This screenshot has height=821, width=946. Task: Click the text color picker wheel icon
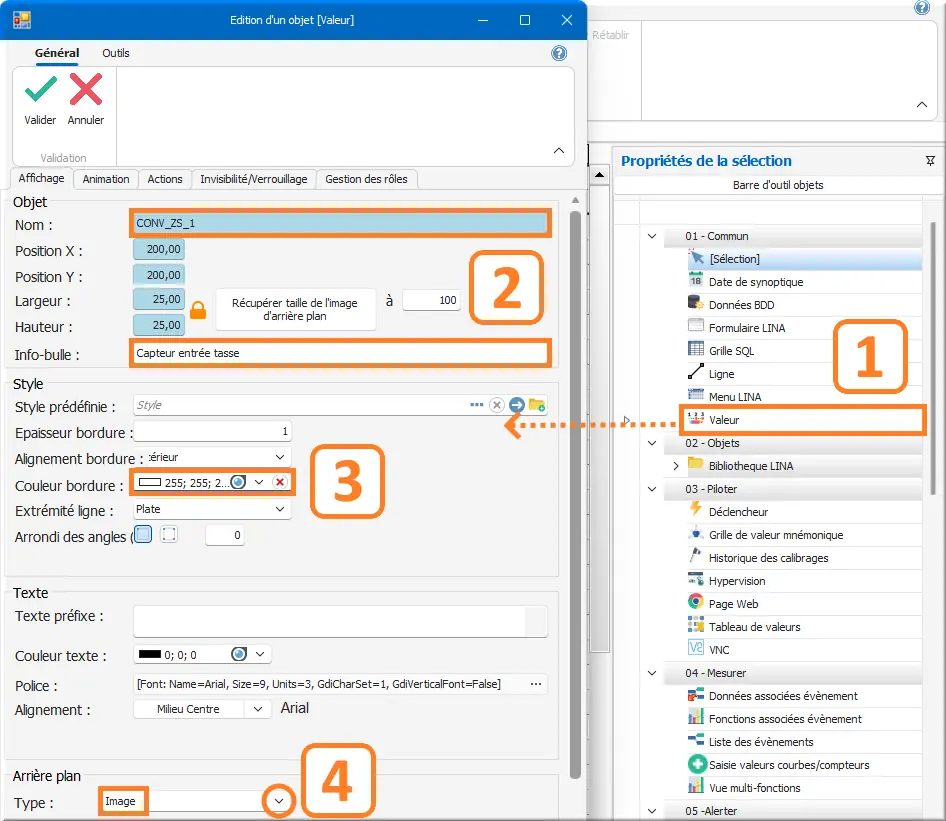pos(239,655)
